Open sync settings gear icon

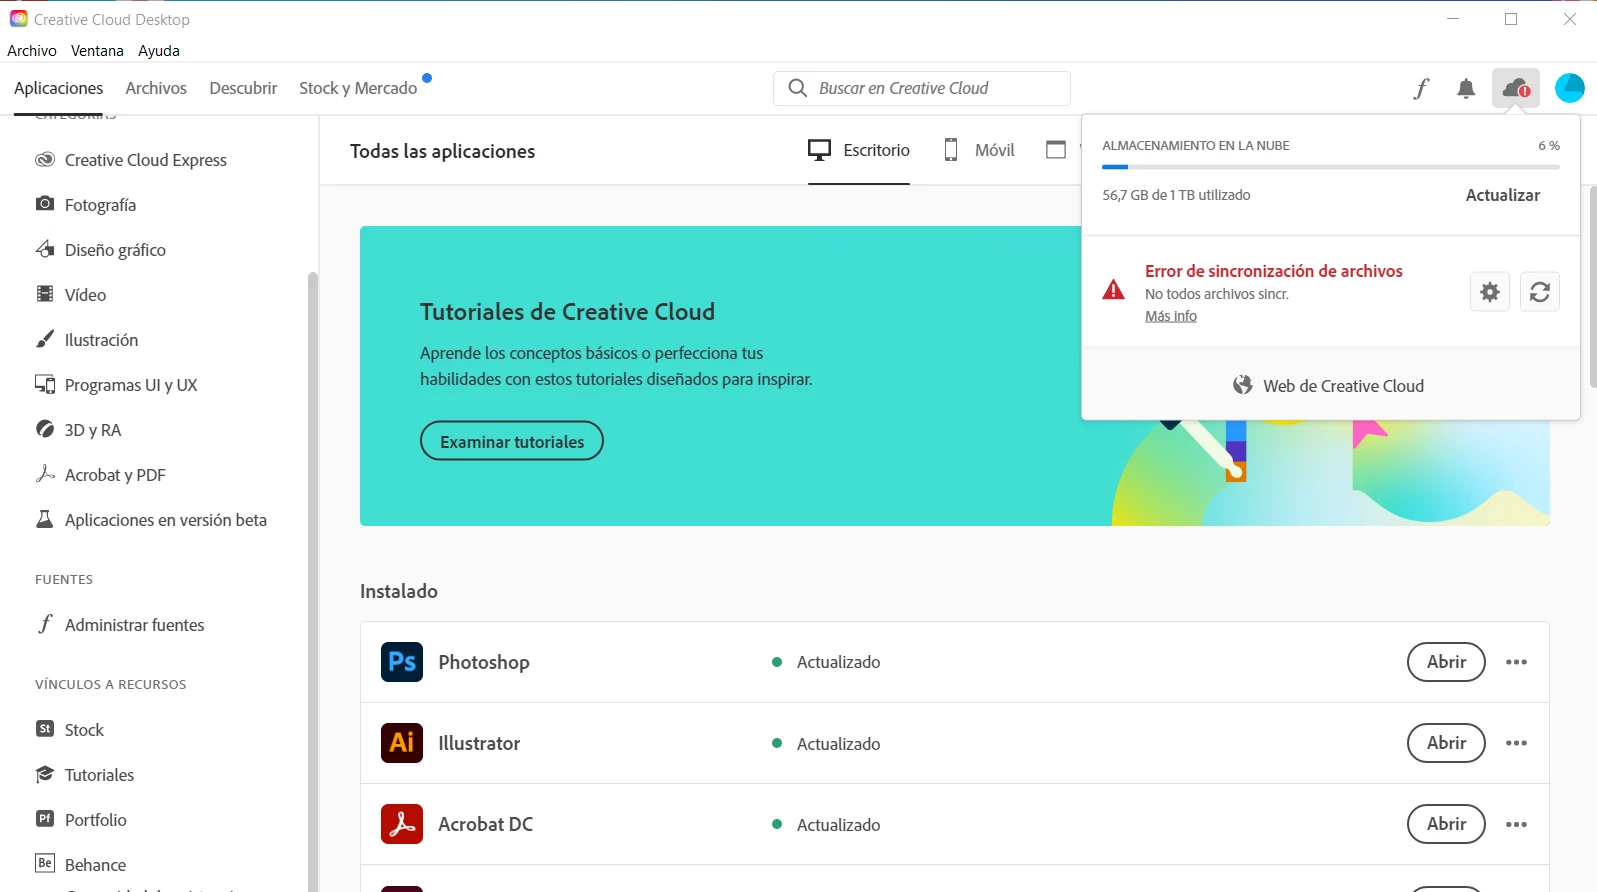[1490, 292]
